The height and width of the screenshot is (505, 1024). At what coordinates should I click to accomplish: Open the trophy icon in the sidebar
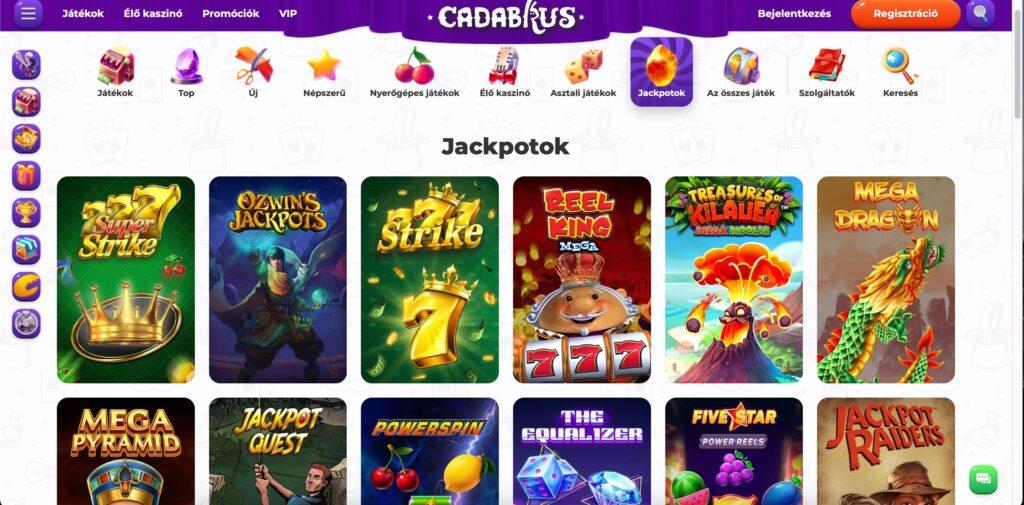[x=26, y=212]
